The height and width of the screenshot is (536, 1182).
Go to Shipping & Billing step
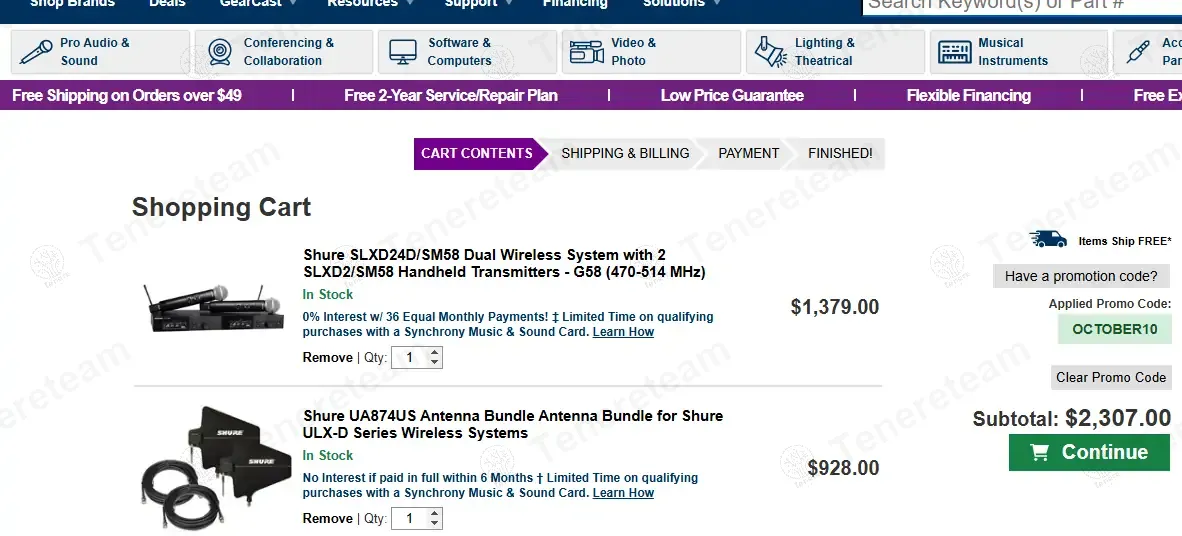pyautogui.click(x=625, y=153)
